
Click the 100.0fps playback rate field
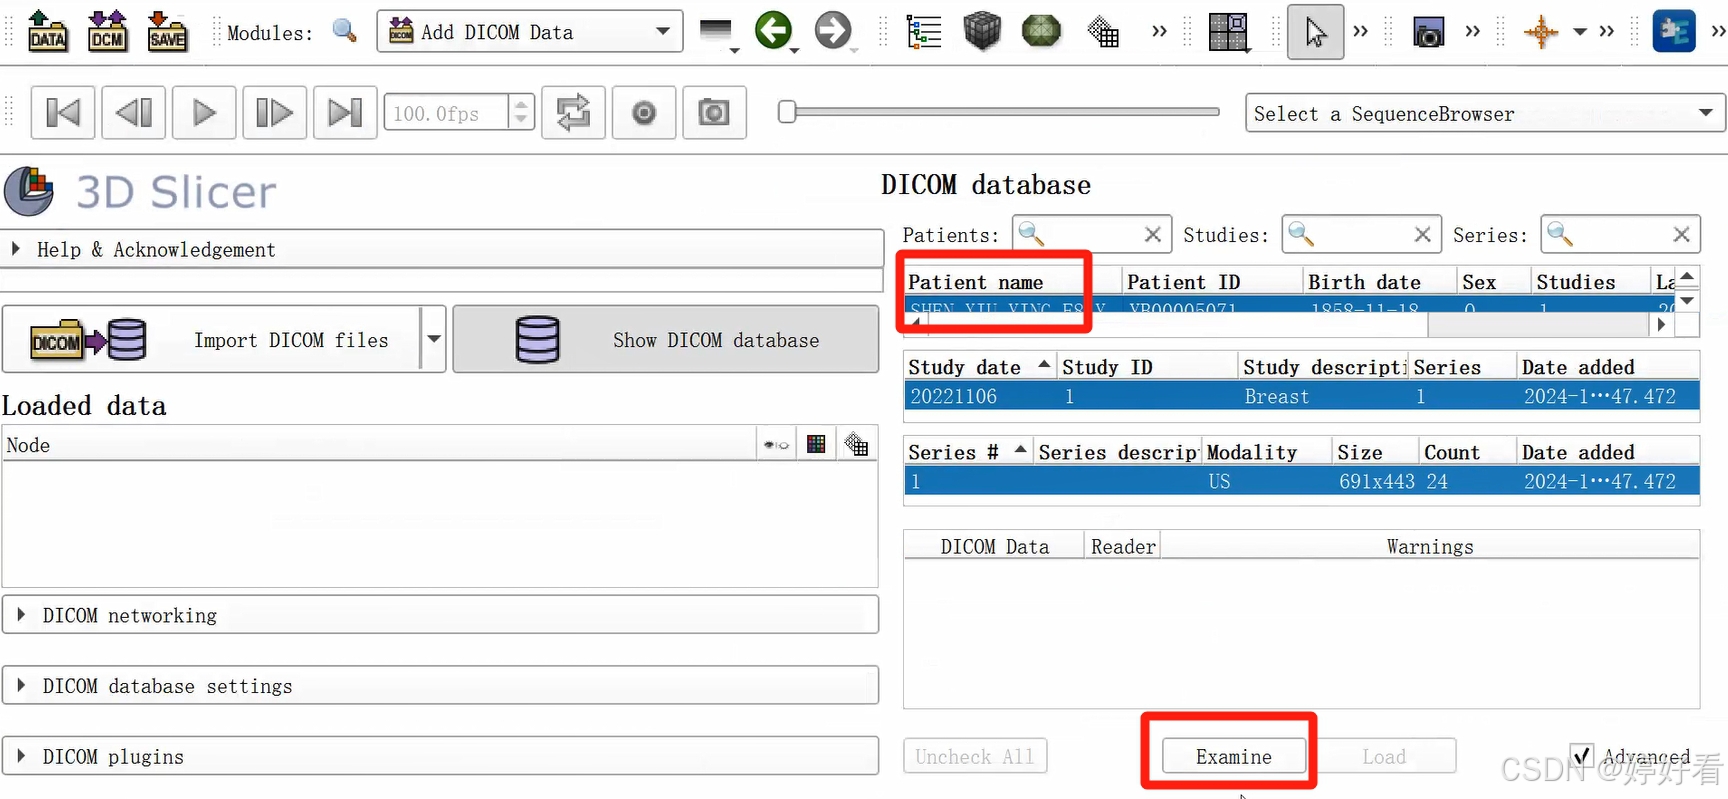[x=448, y=113]
